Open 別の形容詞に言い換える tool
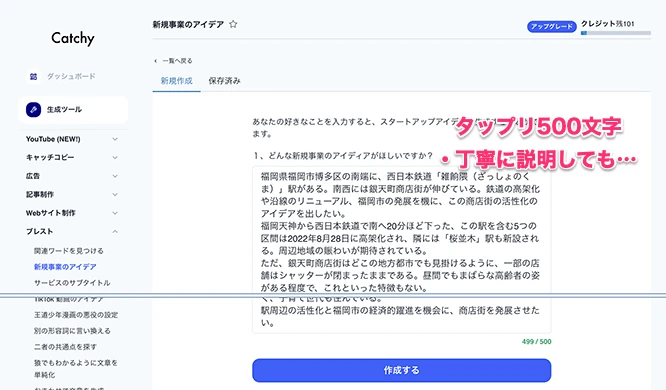The height and width of the screenshot is (390, 666). pos(72,331)
